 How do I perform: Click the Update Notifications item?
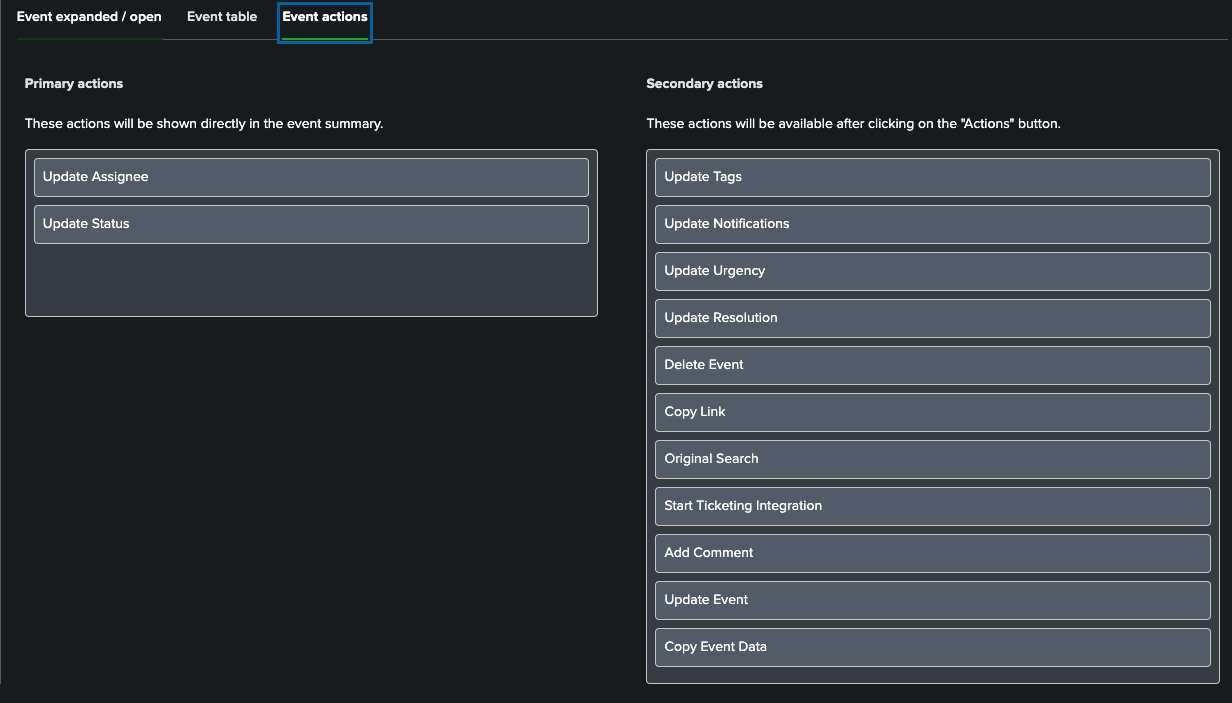(932, 224)
